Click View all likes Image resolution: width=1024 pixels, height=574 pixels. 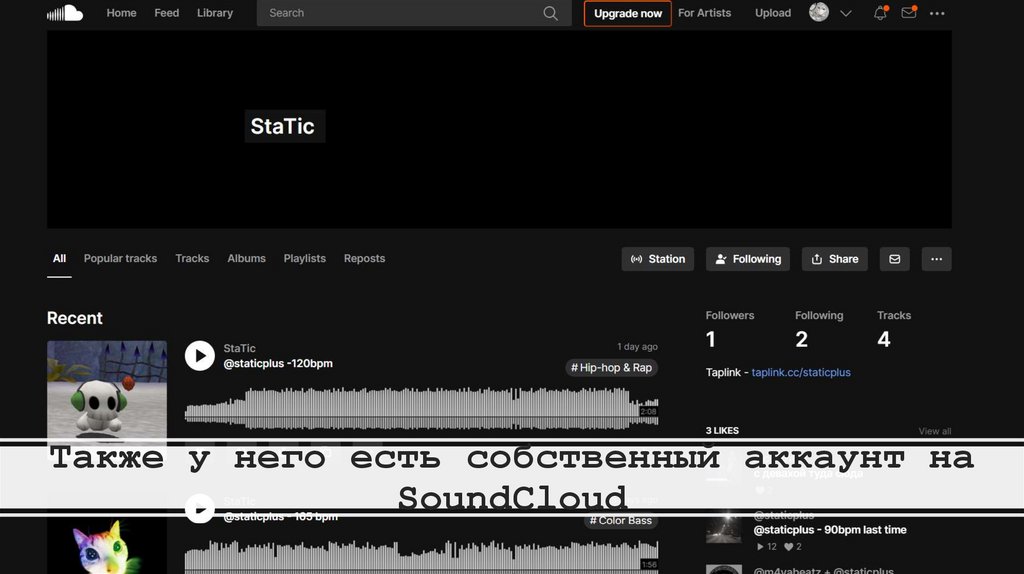click(x=935, y=431)
